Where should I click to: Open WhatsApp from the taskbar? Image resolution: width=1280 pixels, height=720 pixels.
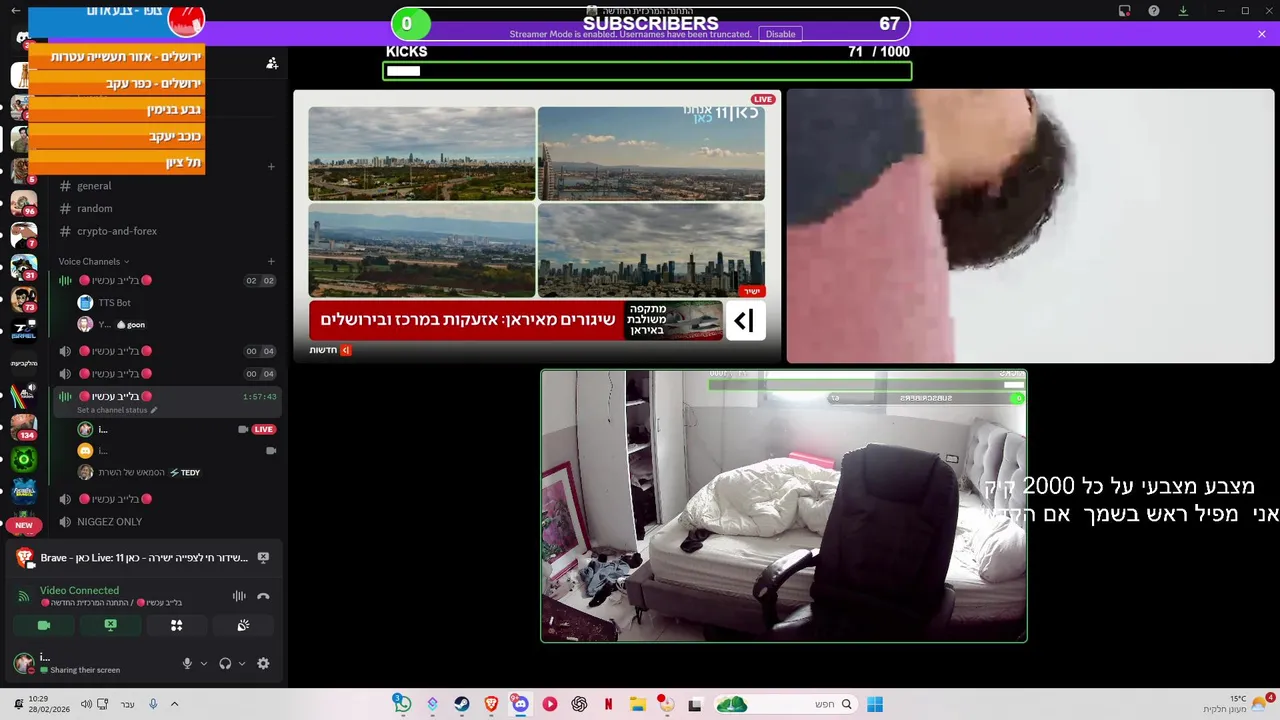tap(402, 704)
